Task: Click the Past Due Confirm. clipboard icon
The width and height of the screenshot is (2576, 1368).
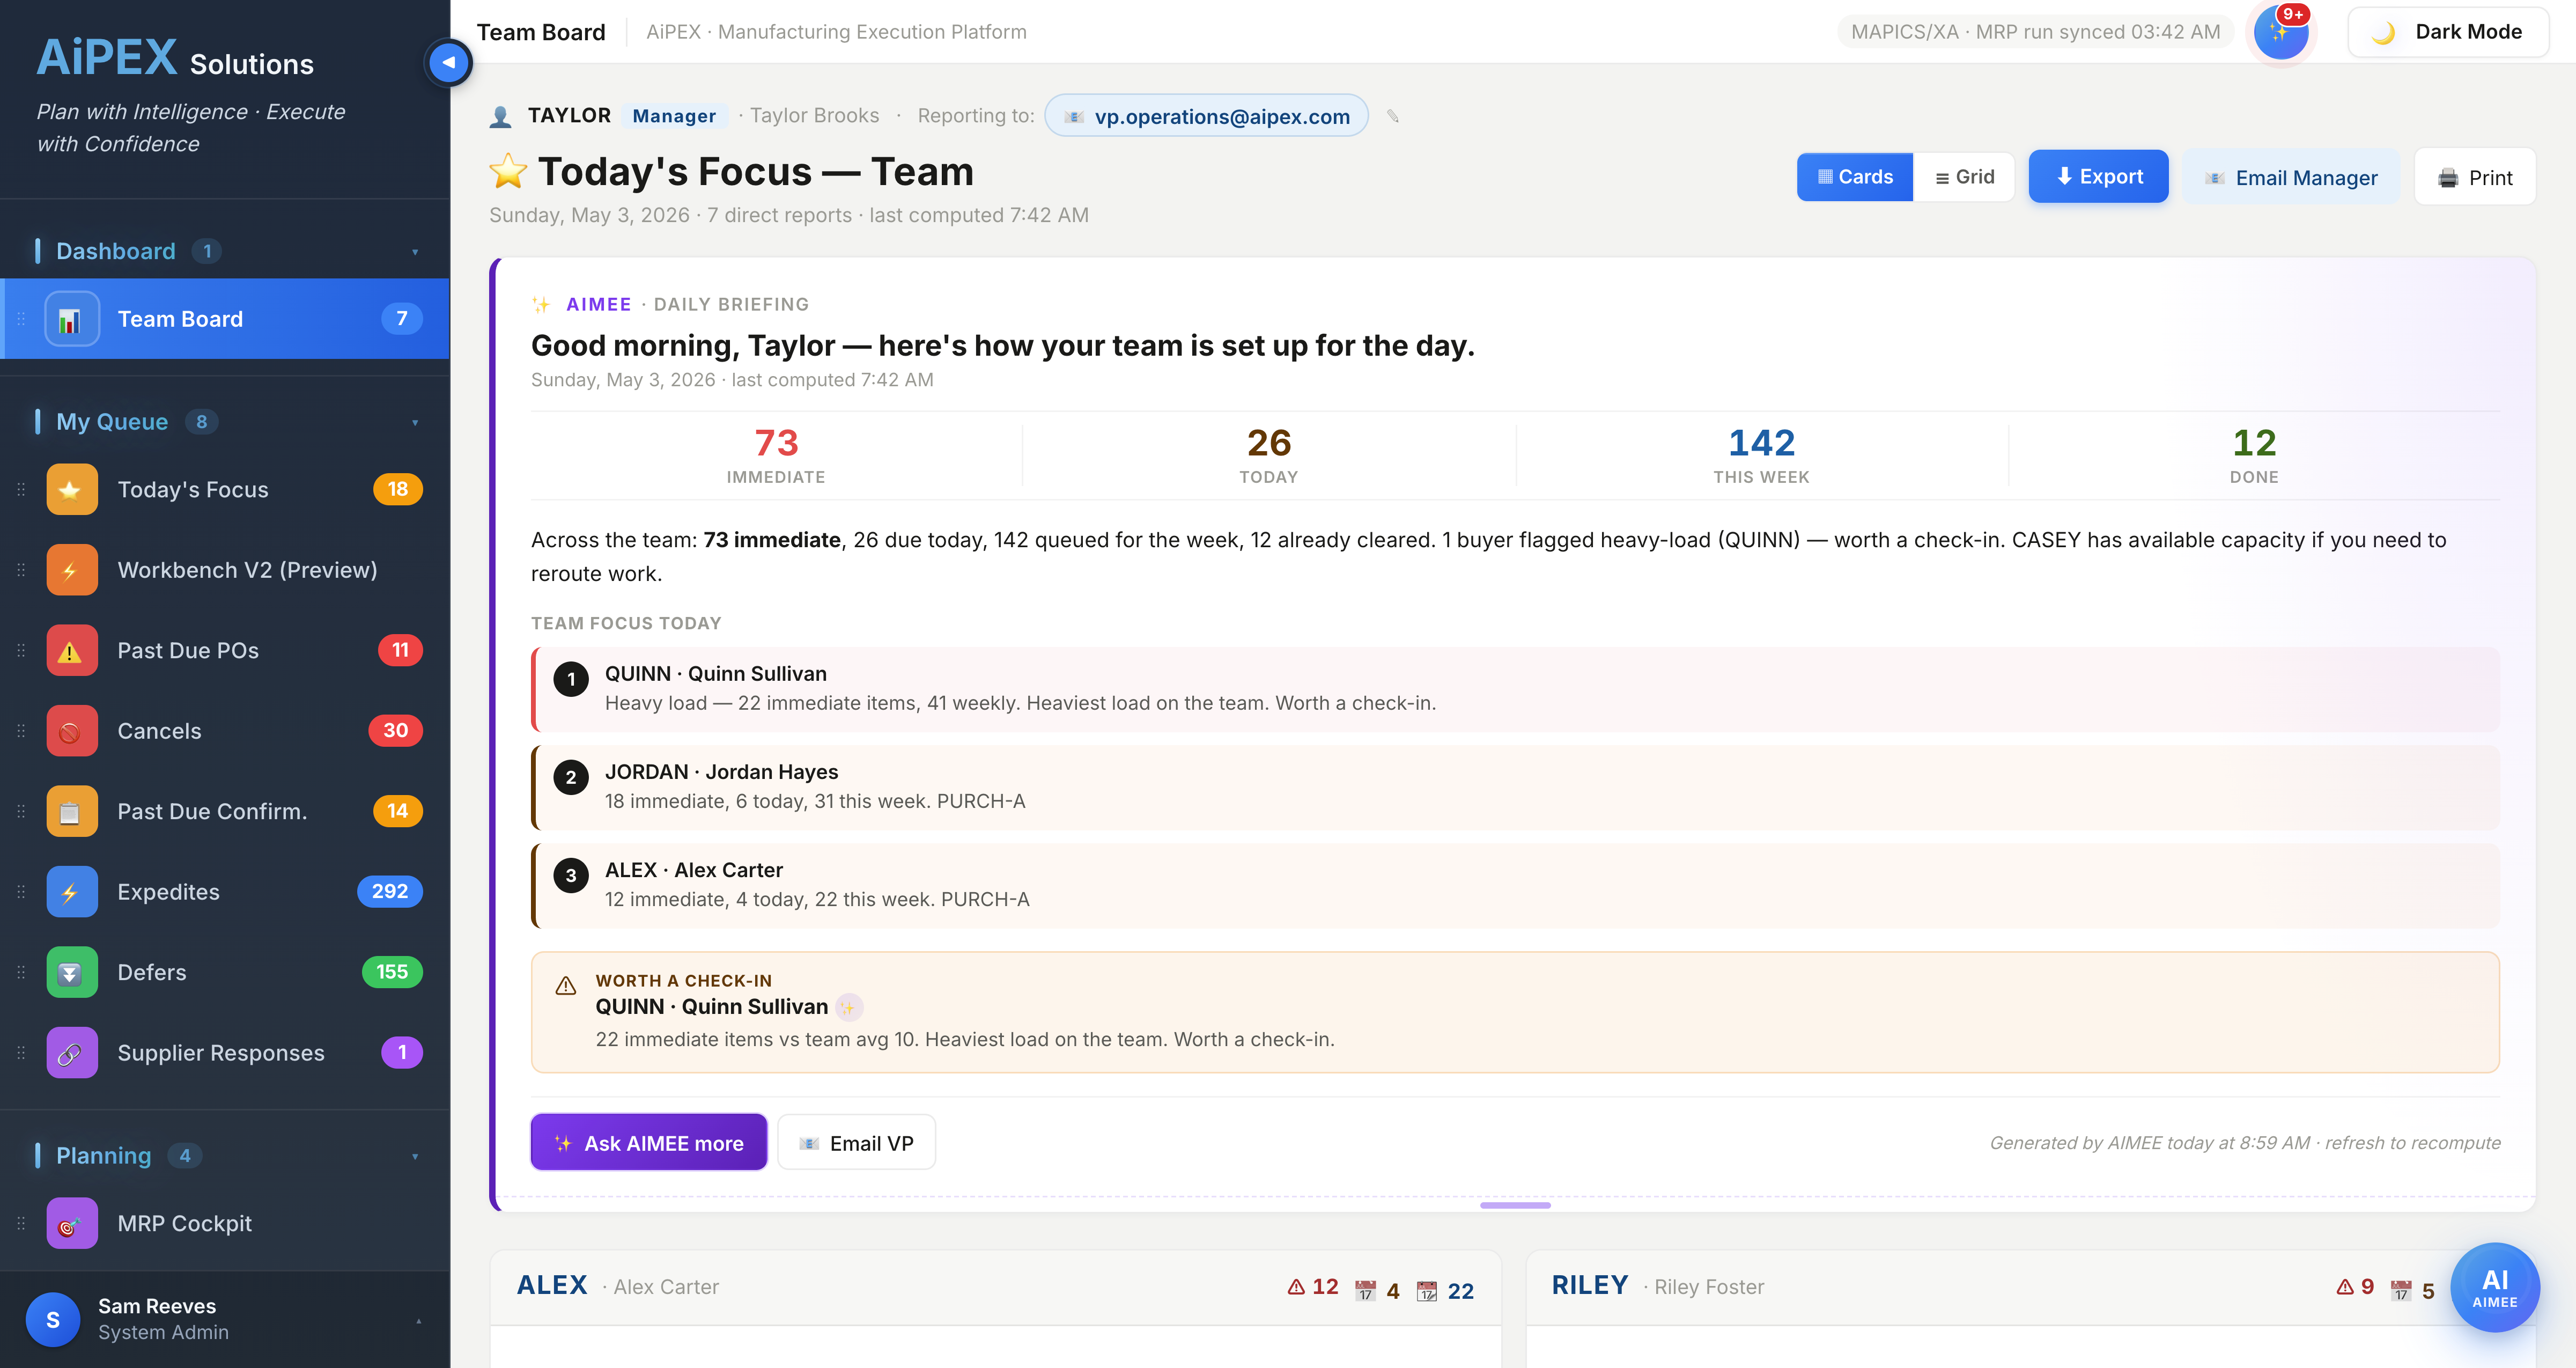Action: (x=71, y=811)
